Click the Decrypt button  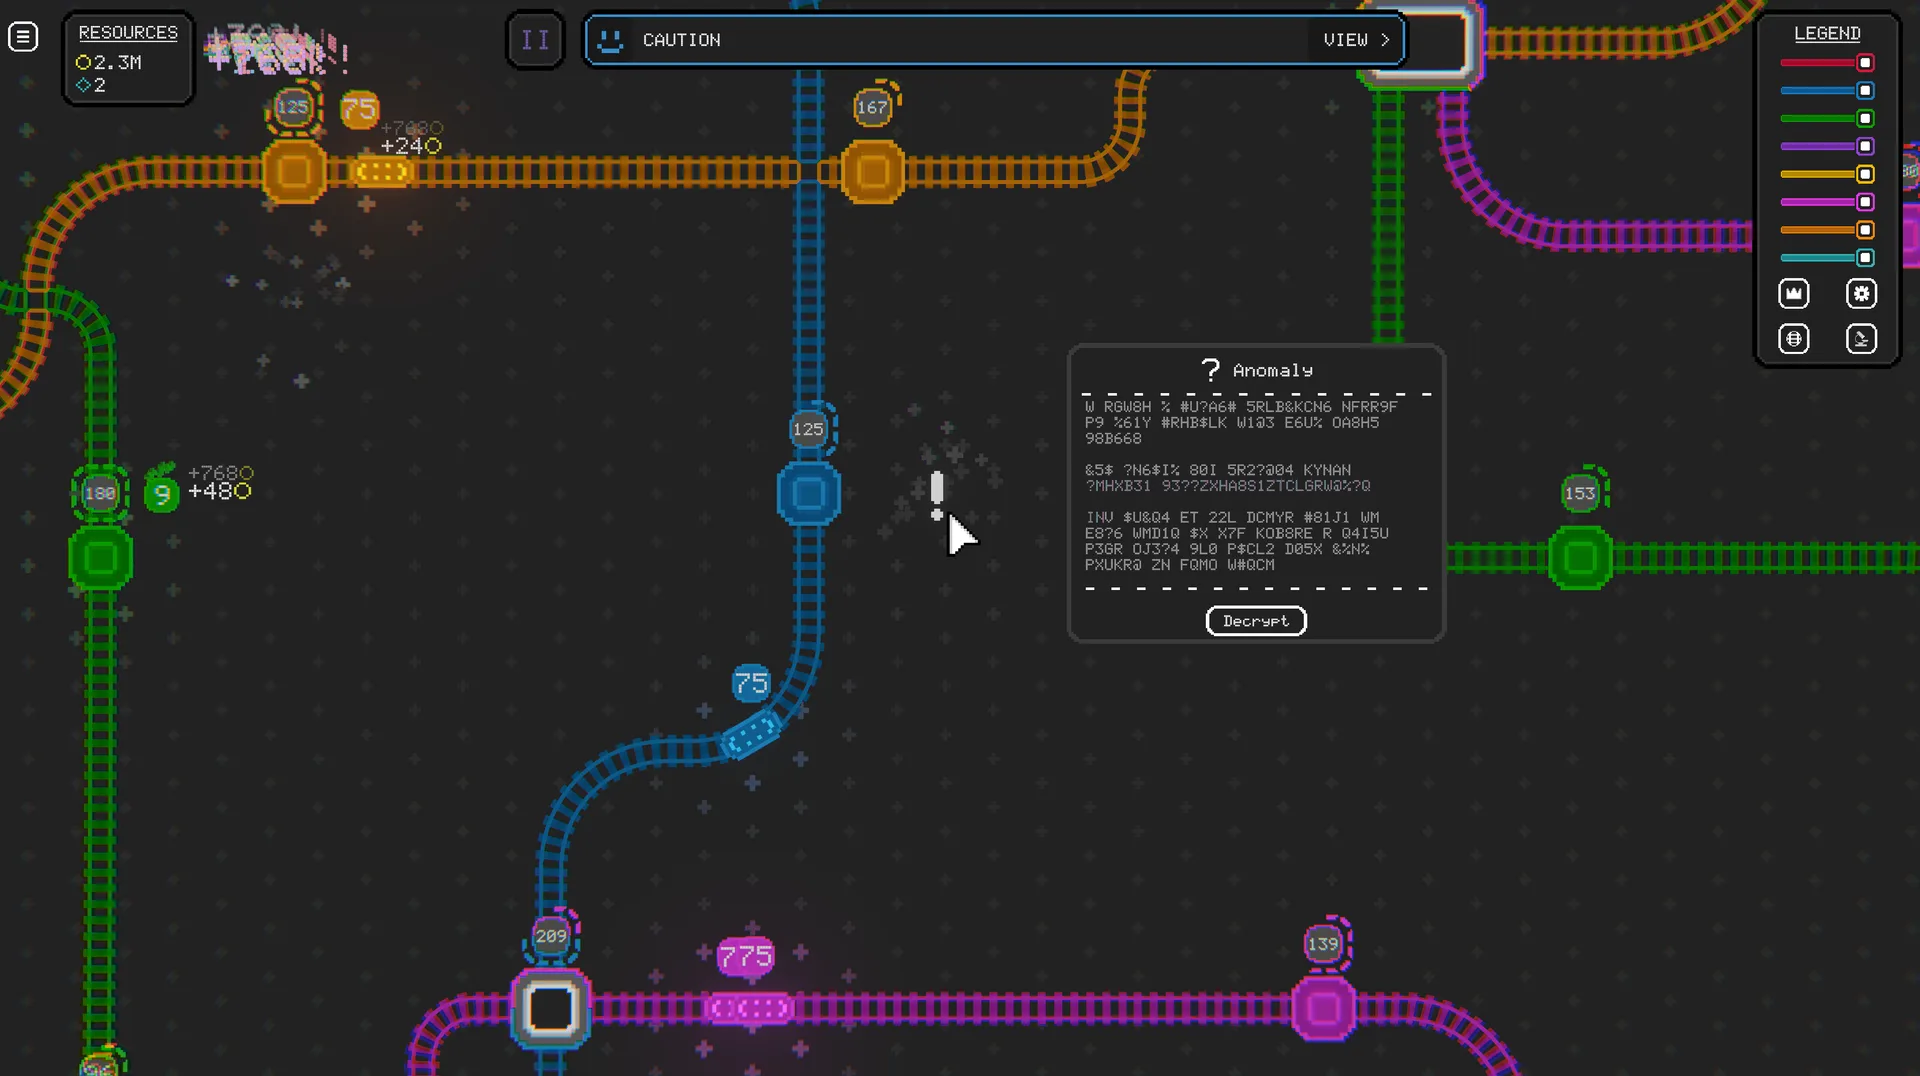tap(1256, 621)
